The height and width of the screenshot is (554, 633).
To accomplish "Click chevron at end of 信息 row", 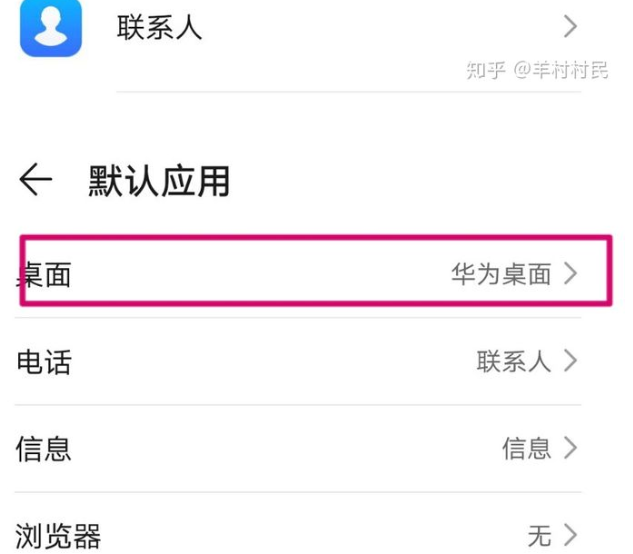I will [571, 447].
